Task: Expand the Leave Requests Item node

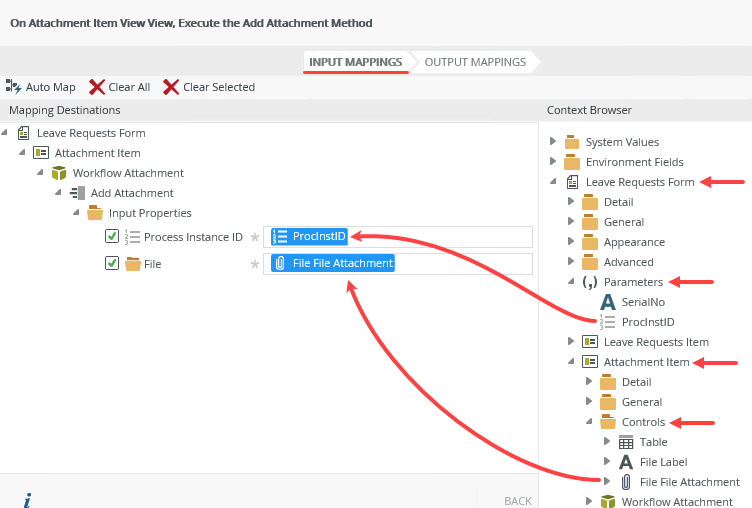Action: click(x=570, y=342)
